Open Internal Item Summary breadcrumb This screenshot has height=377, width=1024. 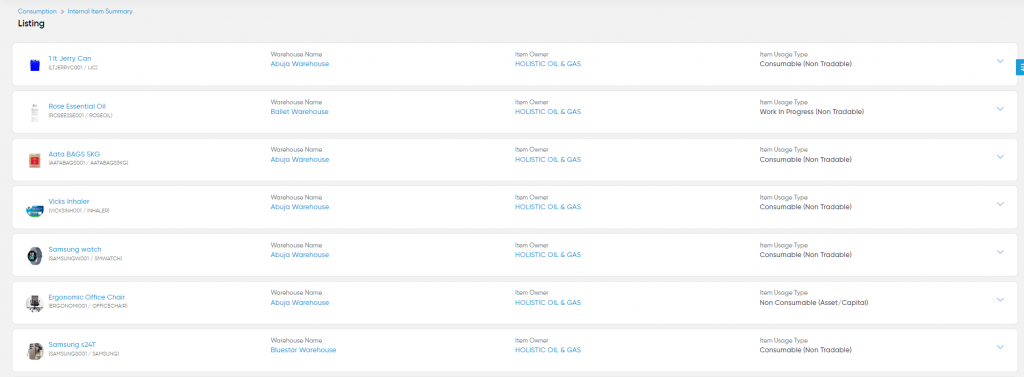100,11
